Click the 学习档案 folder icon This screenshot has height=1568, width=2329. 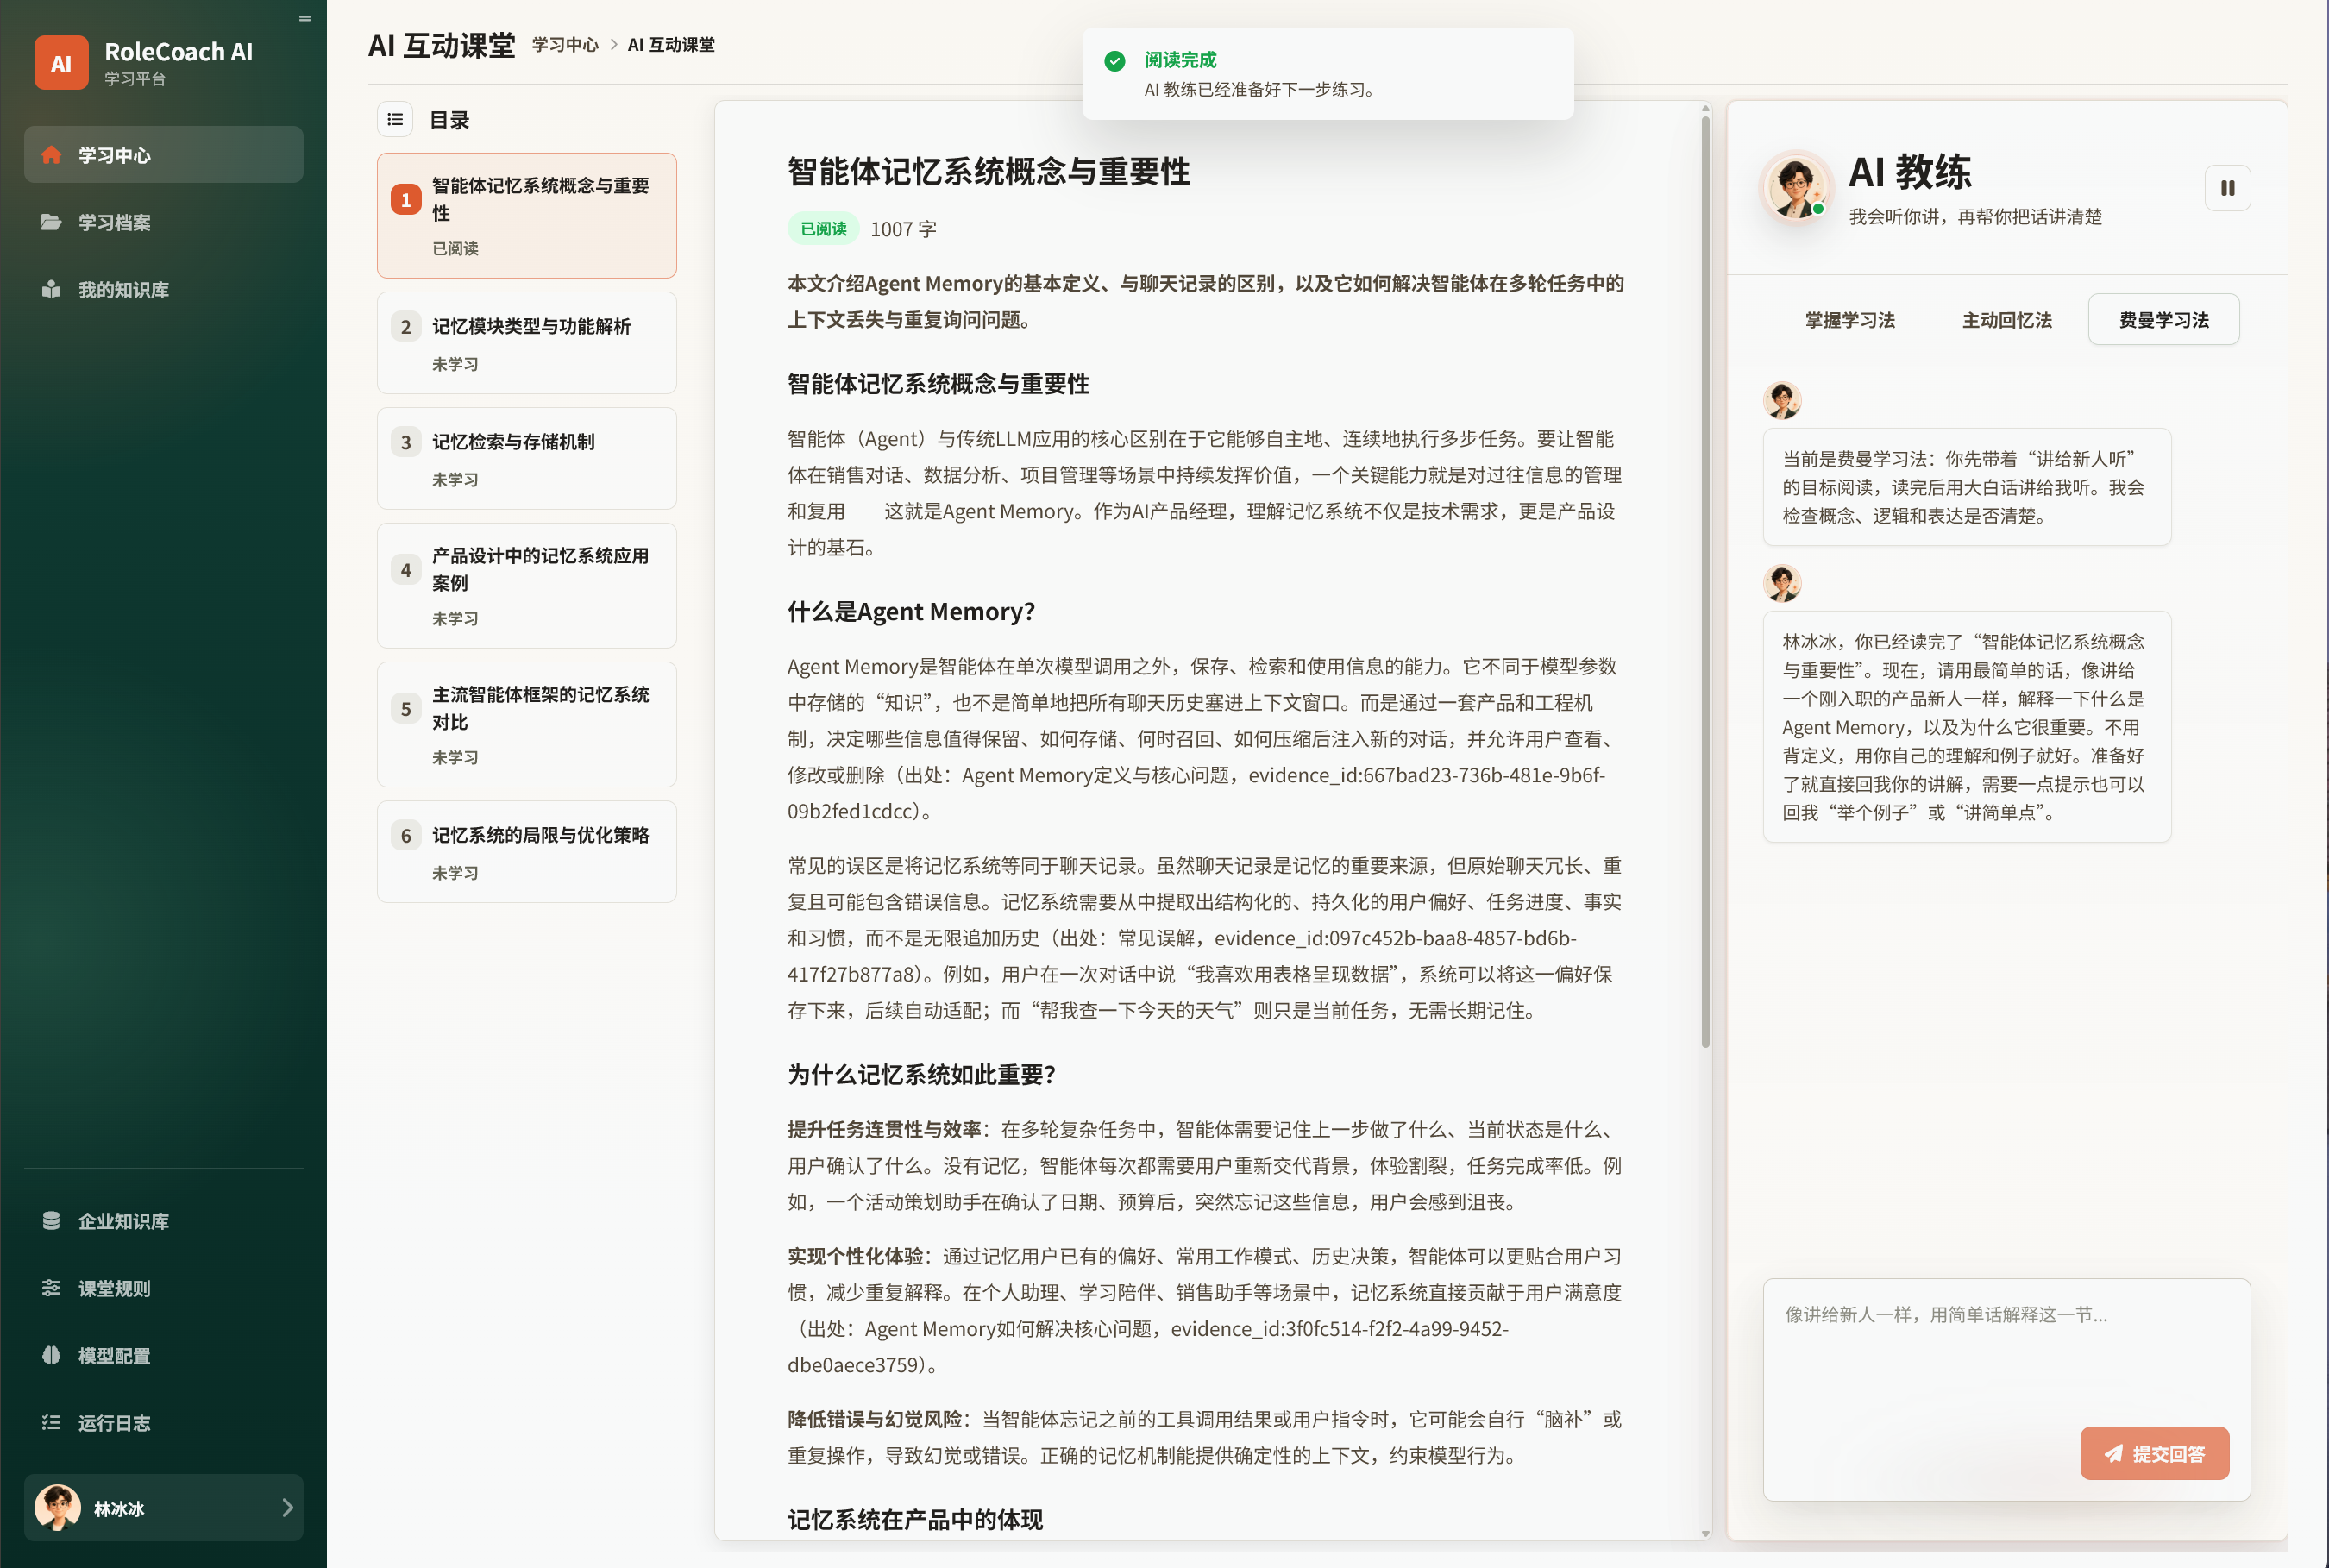pos(51,222)
